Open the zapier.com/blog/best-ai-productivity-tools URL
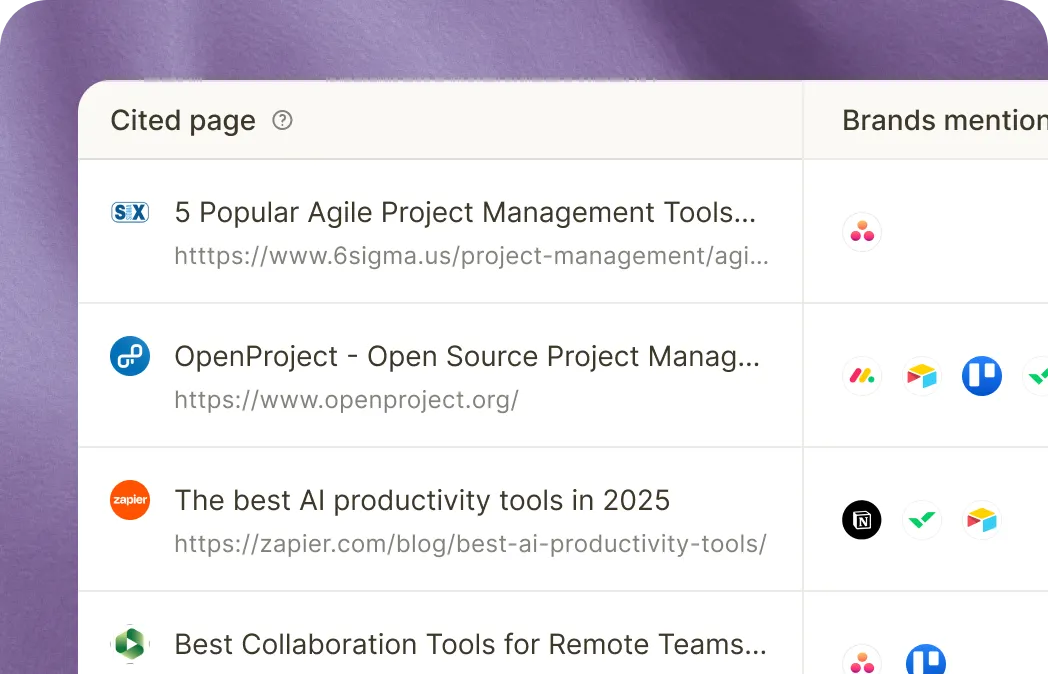This screenshot has height=674, width=1048. [471, 544]
